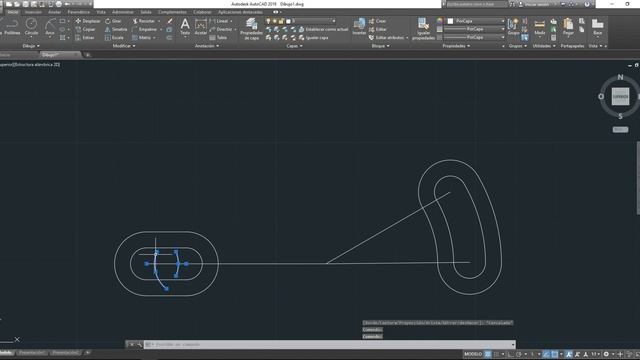The width and height of the screenshot is (640, 360).
Task: Click Igualar capa button
Action: click(x=313, y=38)
